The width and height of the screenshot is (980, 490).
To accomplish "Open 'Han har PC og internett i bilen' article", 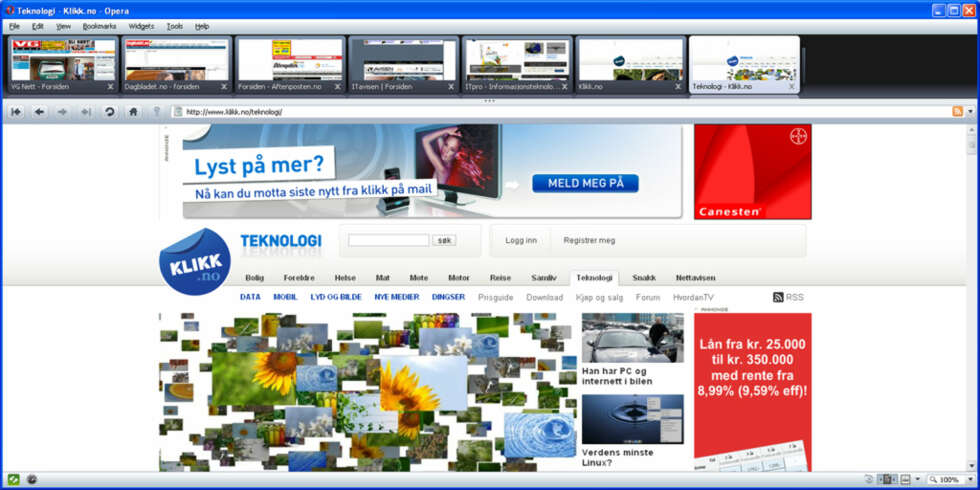I will click(617, 376).
